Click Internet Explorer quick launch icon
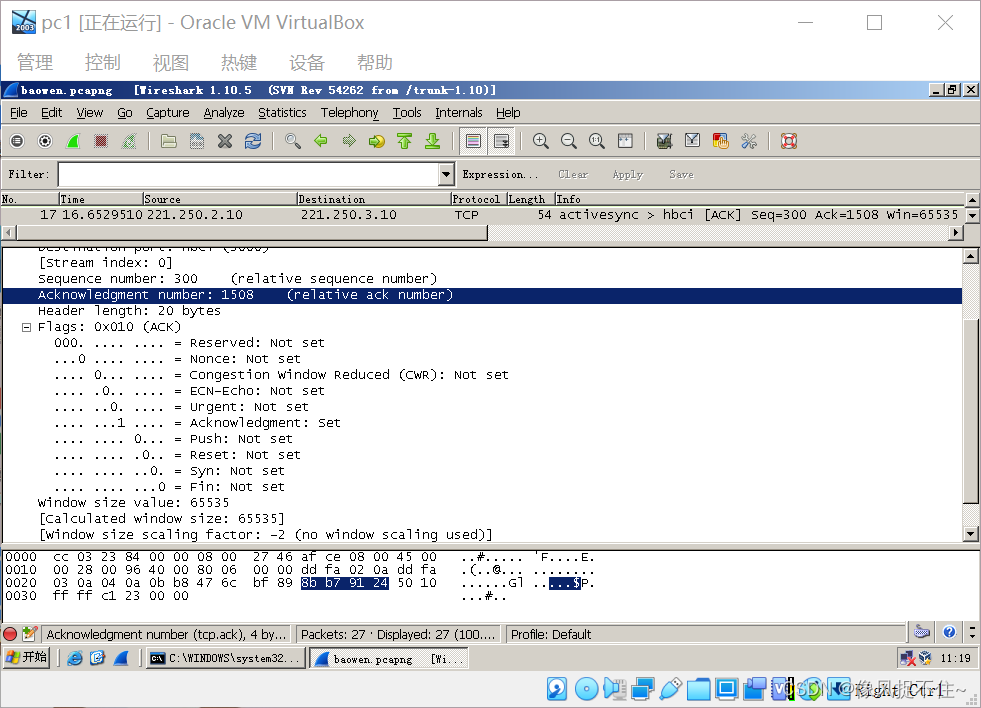The image size is (981, 708). coord(74,658)
